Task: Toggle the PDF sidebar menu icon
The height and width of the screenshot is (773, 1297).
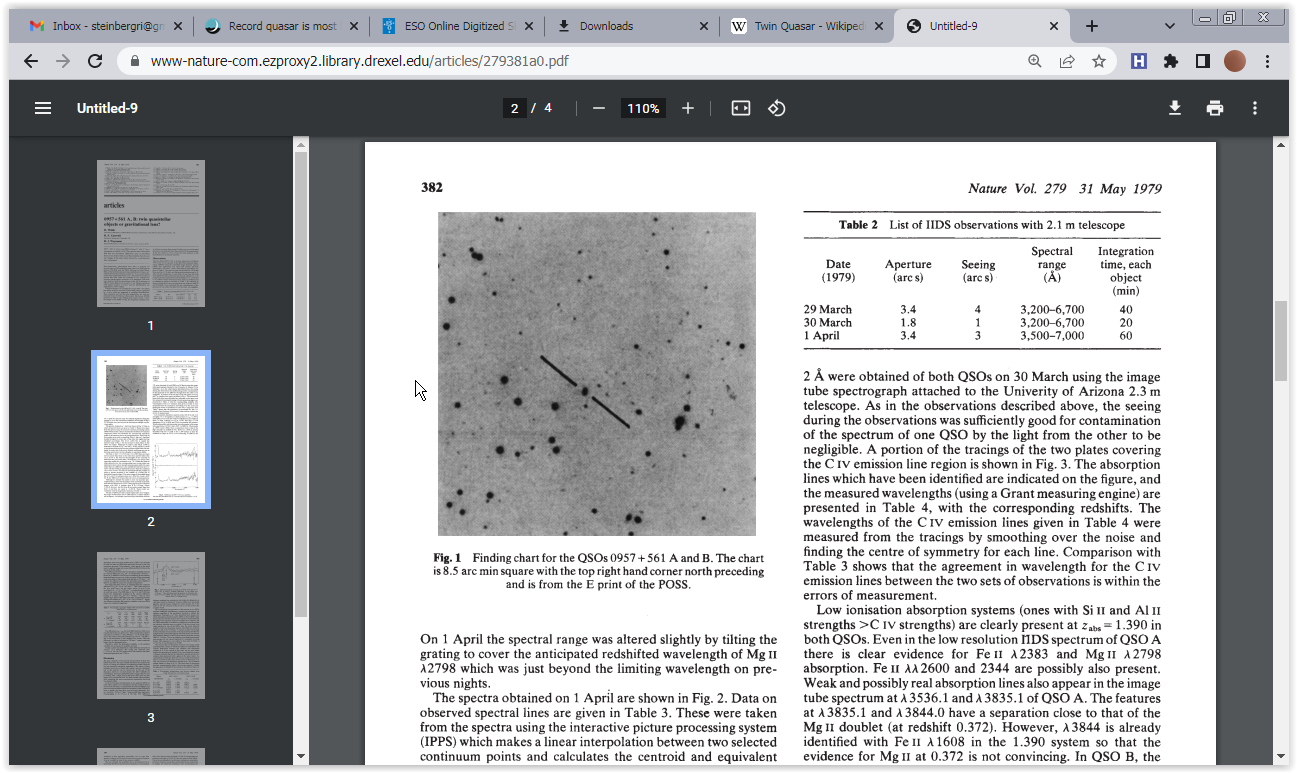Action: [x=43, y=108]
